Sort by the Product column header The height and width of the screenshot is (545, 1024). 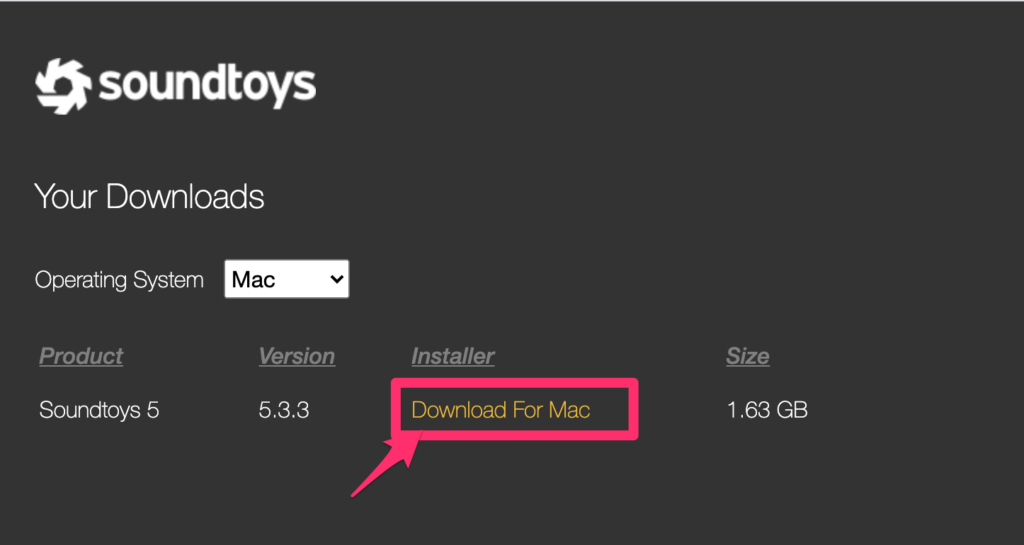(x=81, y=356)
